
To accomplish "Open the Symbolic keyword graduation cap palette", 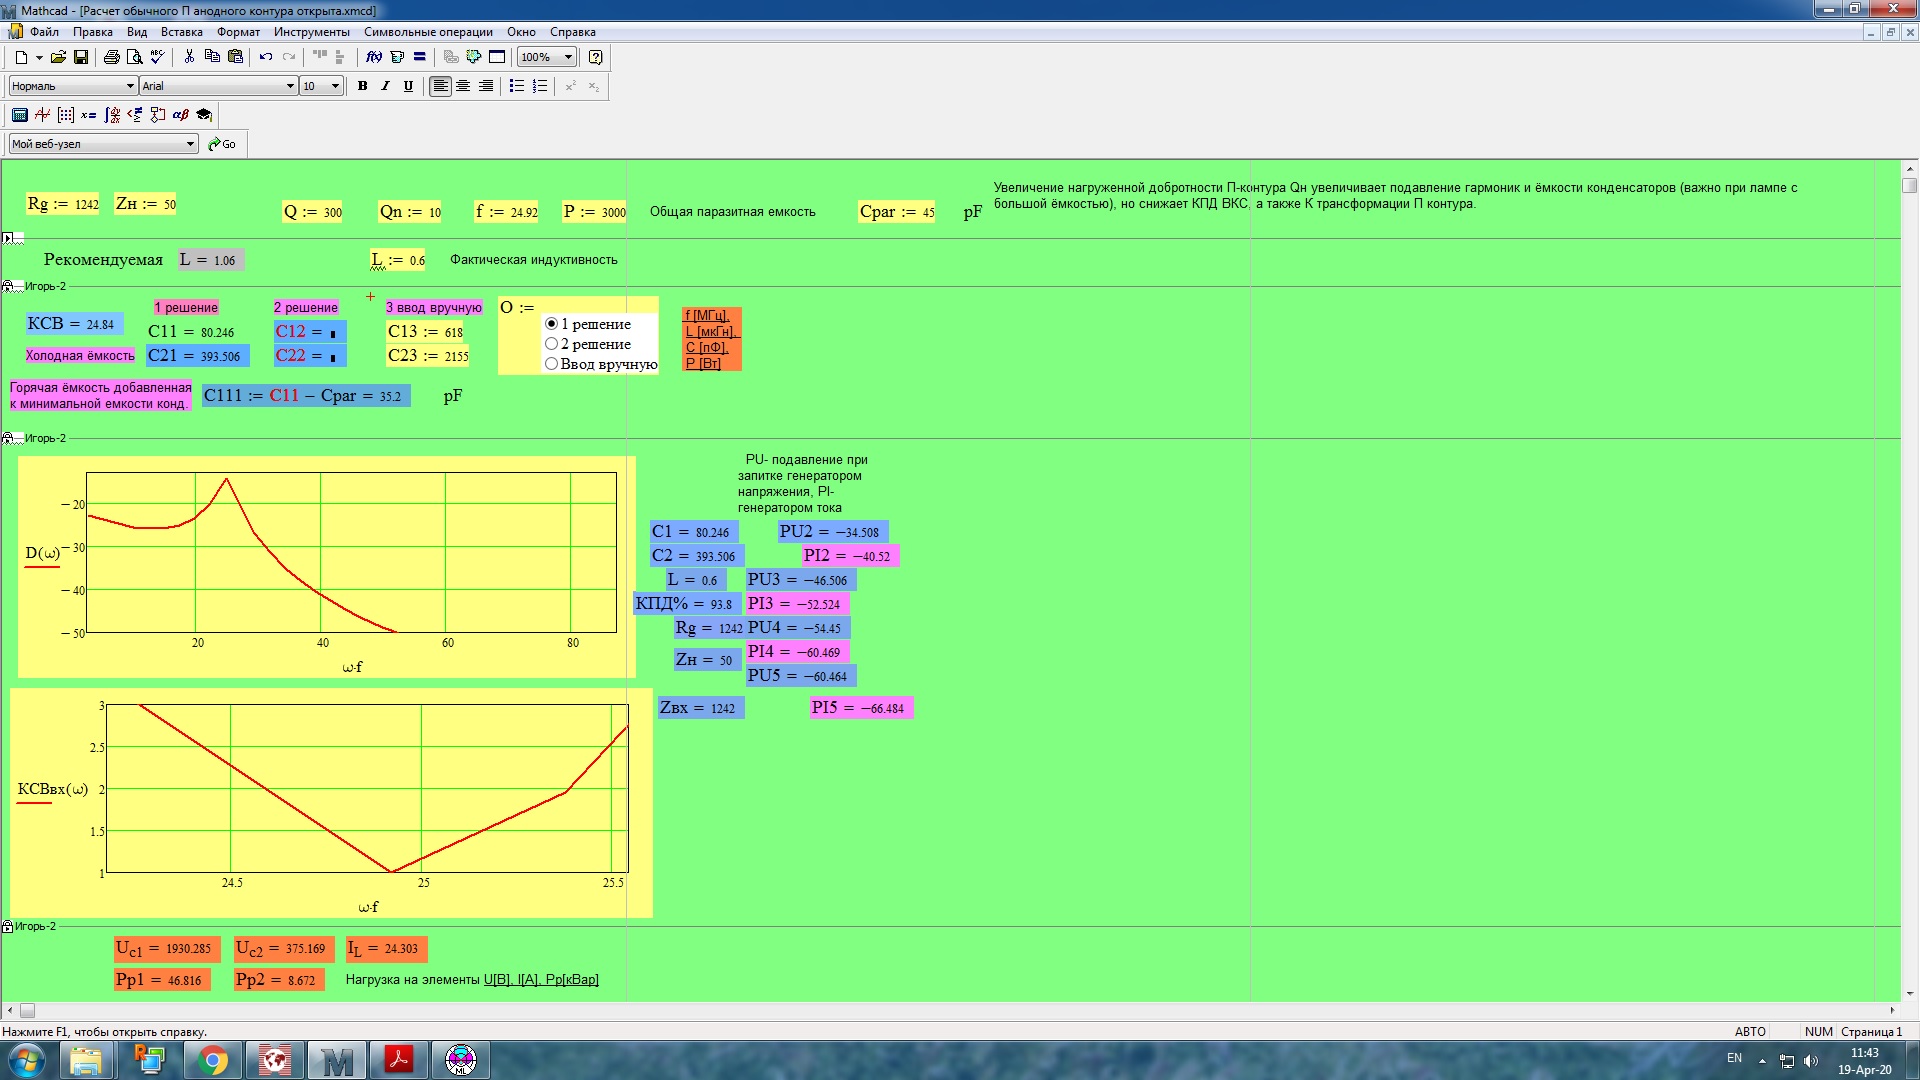I will pyautogui.click(x=204, y=115).
